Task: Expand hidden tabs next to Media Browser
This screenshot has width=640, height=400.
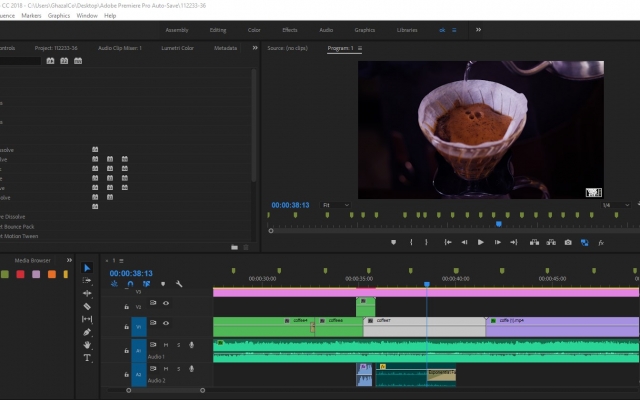Action: pyautogui.click(x=69, y=260)
